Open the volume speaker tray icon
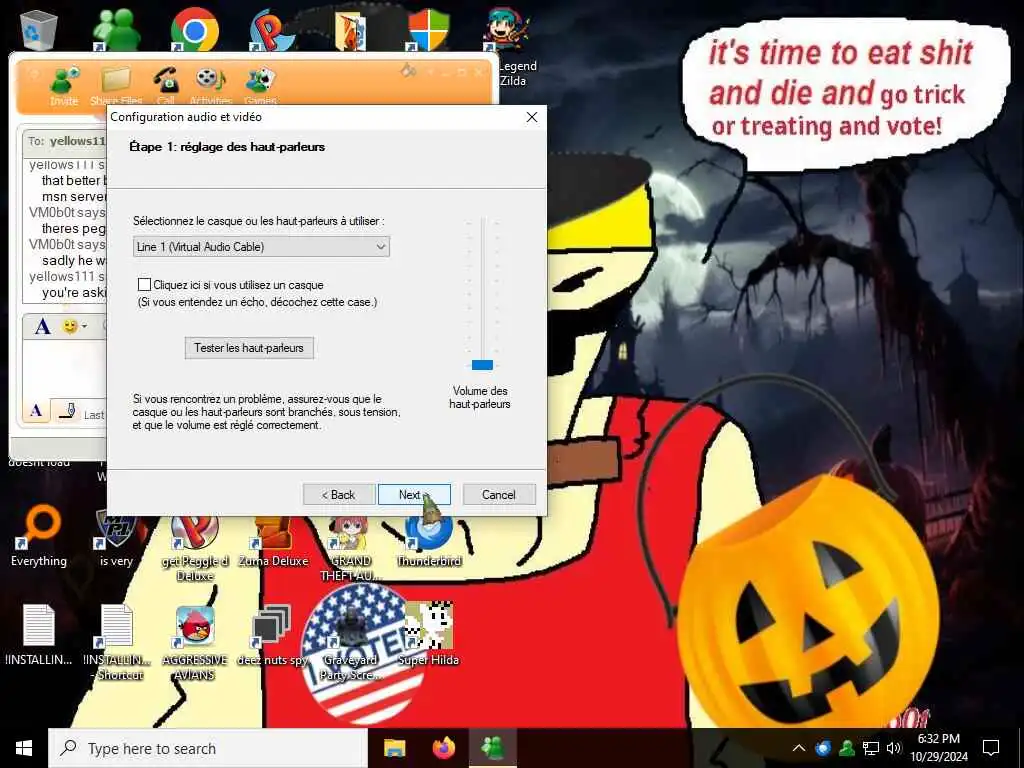Screen dimensions: 1024x768 [x=894, y=748]
